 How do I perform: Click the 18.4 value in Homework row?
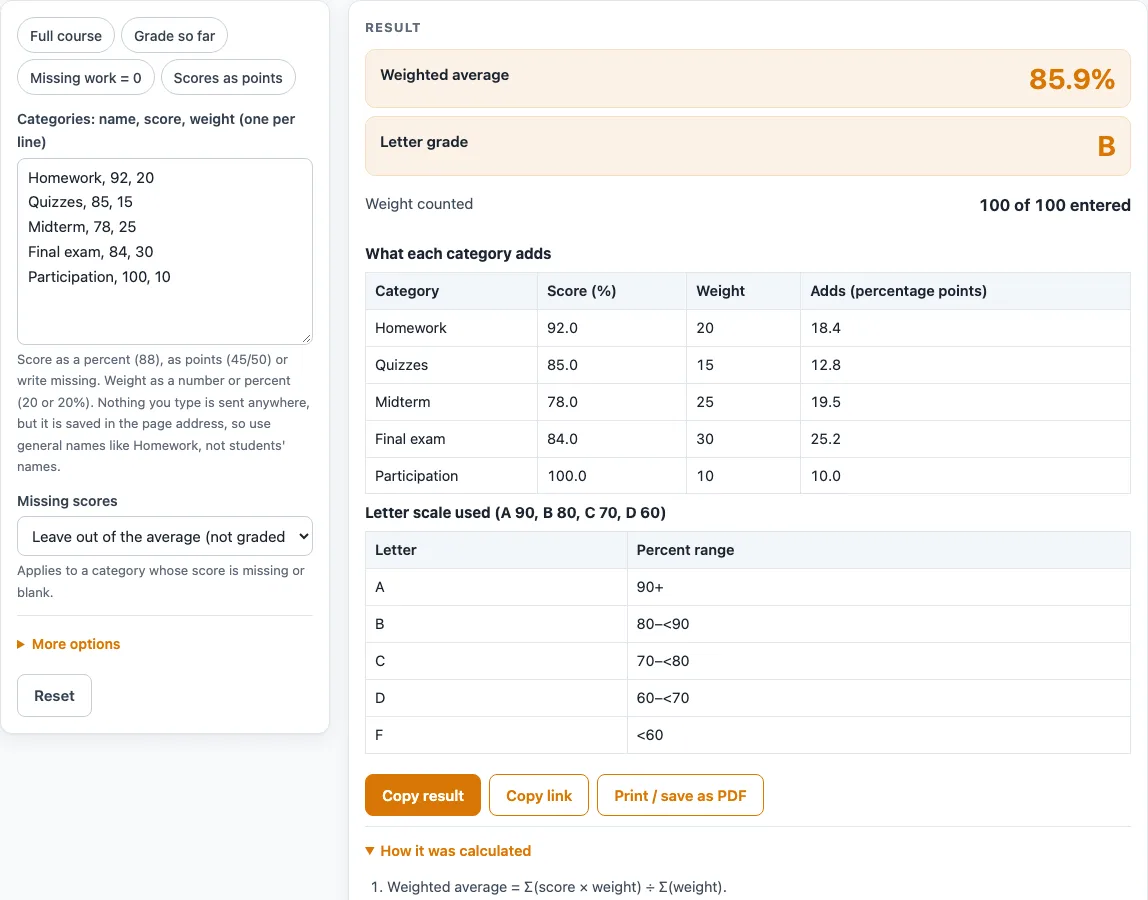pyautogui.click(x=825, y=328)
